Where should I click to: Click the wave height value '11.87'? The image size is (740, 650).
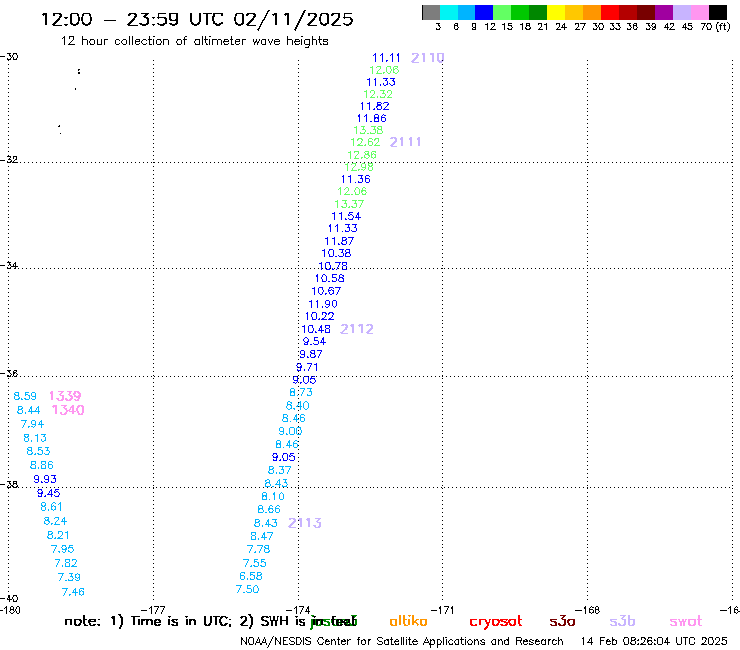pos(339,241)
